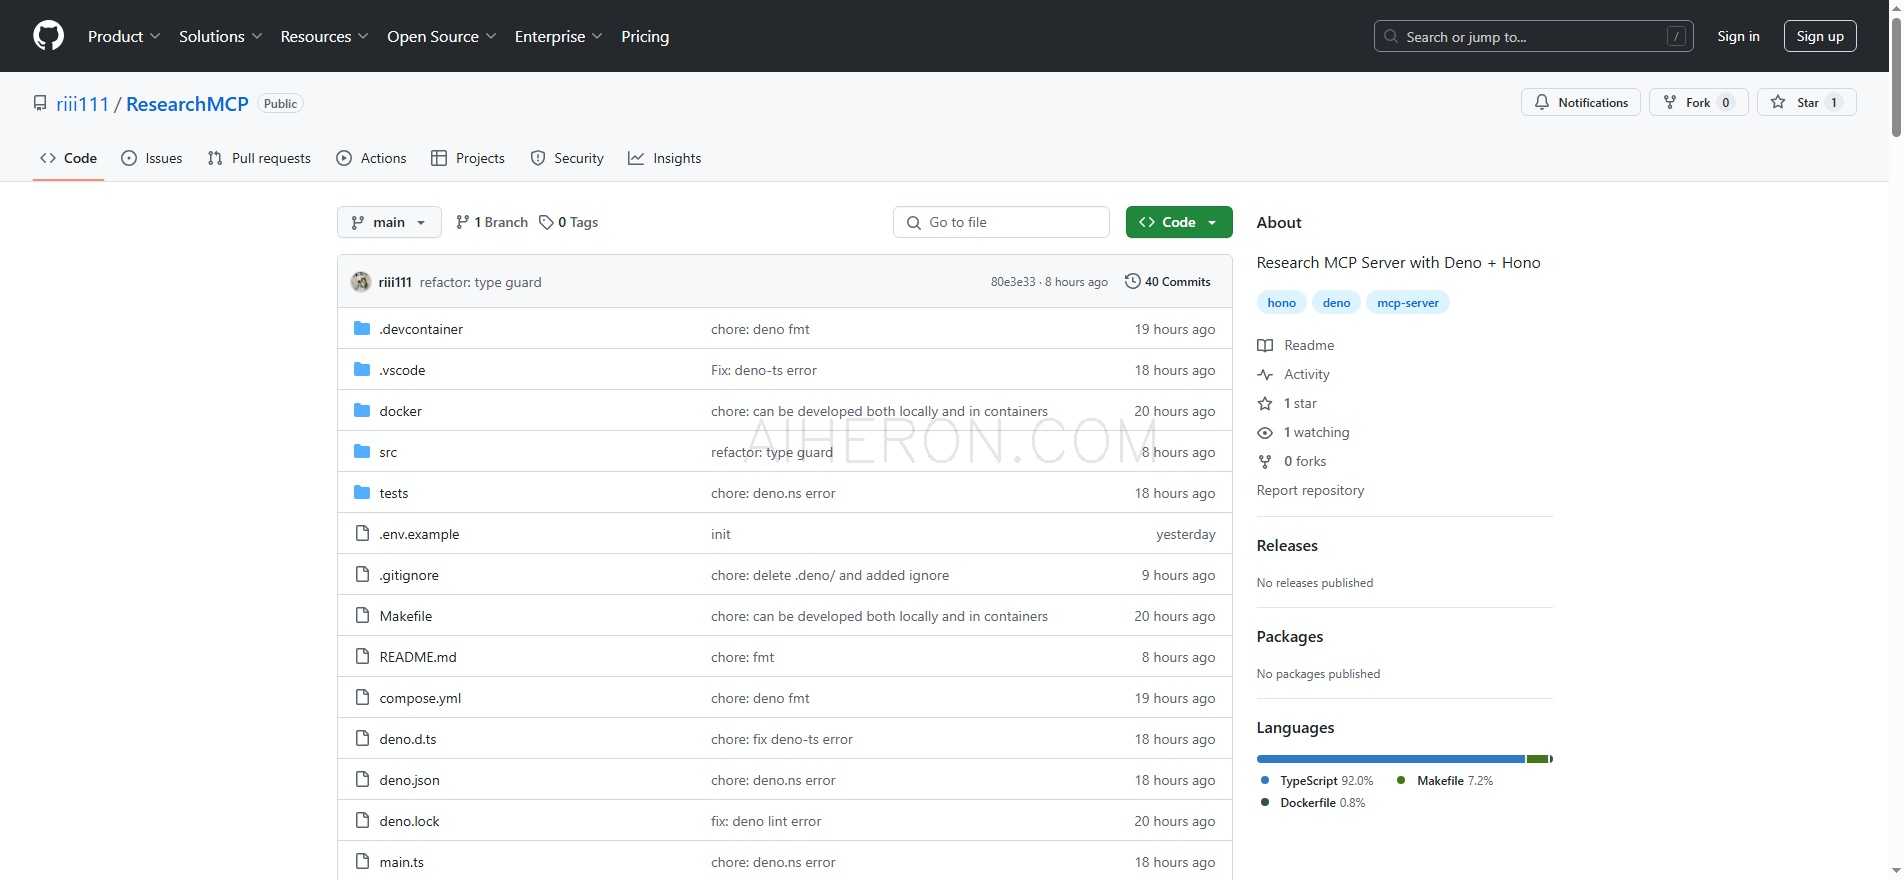Image resolution: width=1904 pixels, height=880 pixels.
Task: Switch to the Projects tab
Action: [467, 158]
